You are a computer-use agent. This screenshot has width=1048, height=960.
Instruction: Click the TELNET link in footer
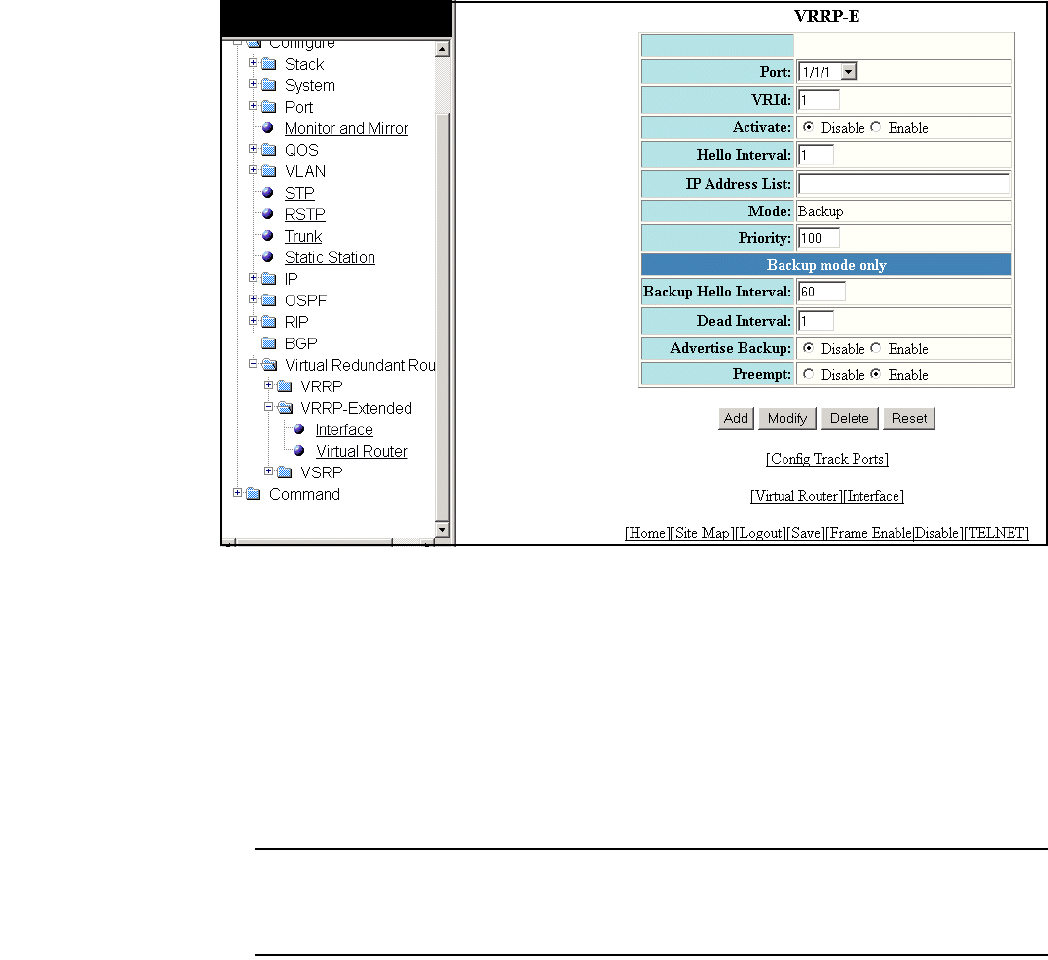997,533
